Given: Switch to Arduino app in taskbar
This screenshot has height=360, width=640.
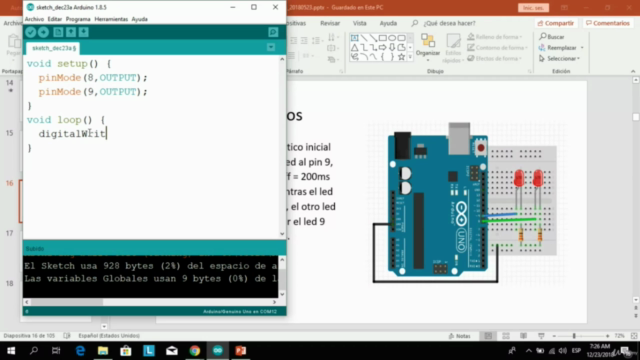Looking at the screenshot, I should 218,351.
